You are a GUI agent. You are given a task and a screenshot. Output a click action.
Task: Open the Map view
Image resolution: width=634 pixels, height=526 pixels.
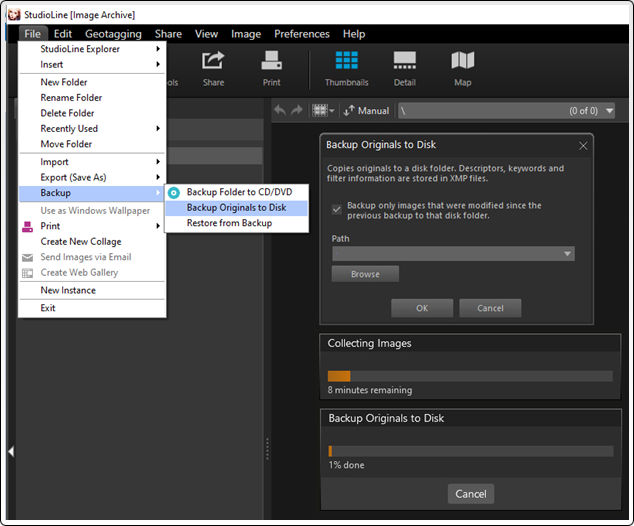pos(462,68)
